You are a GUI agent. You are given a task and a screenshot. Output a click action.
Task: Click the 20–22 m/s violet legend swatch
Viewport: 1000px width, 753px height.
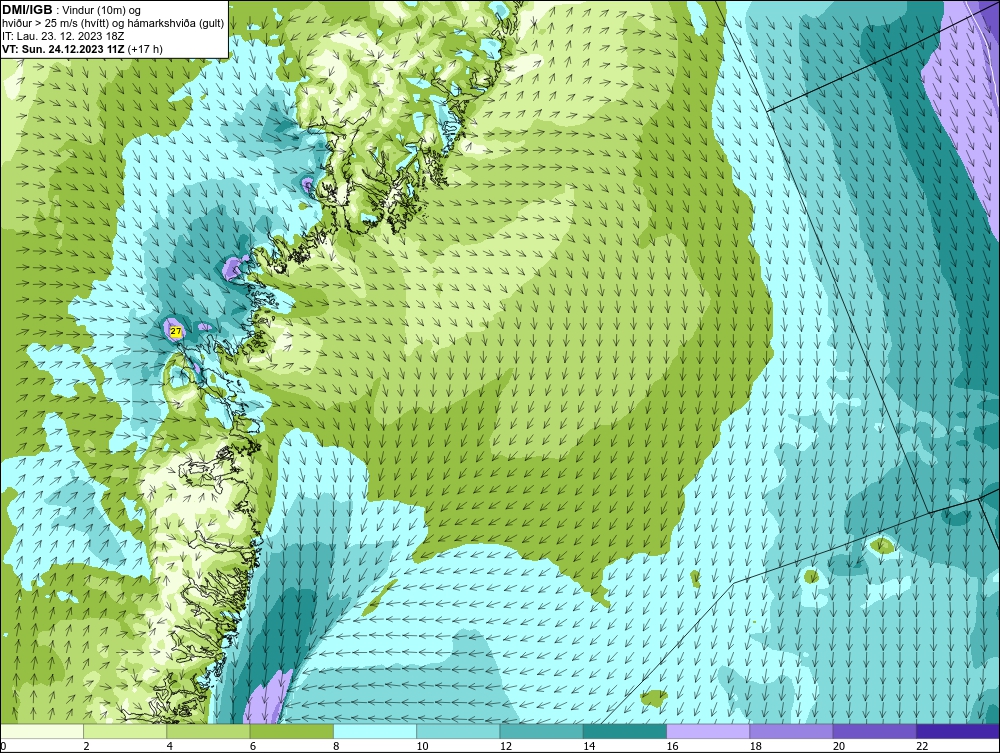(x=875, y=731)
